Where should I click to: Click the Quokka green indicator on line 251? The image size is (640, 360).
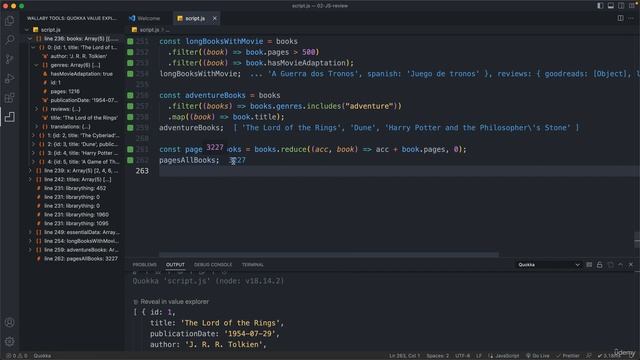(130, 41)
